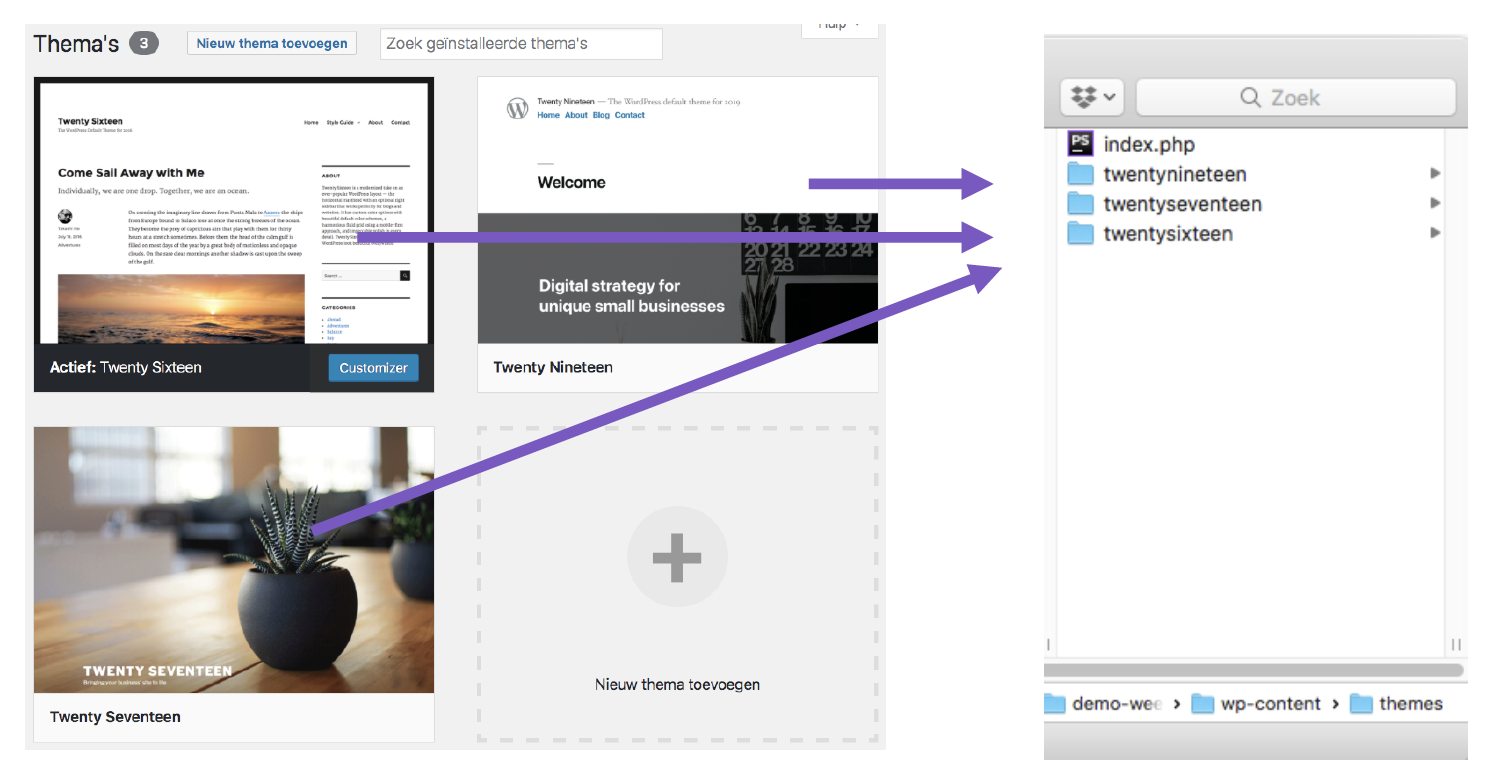1494x780 pixels.
Task: Select the Twenty Nineteen theme screenshot
Action: 678,210
